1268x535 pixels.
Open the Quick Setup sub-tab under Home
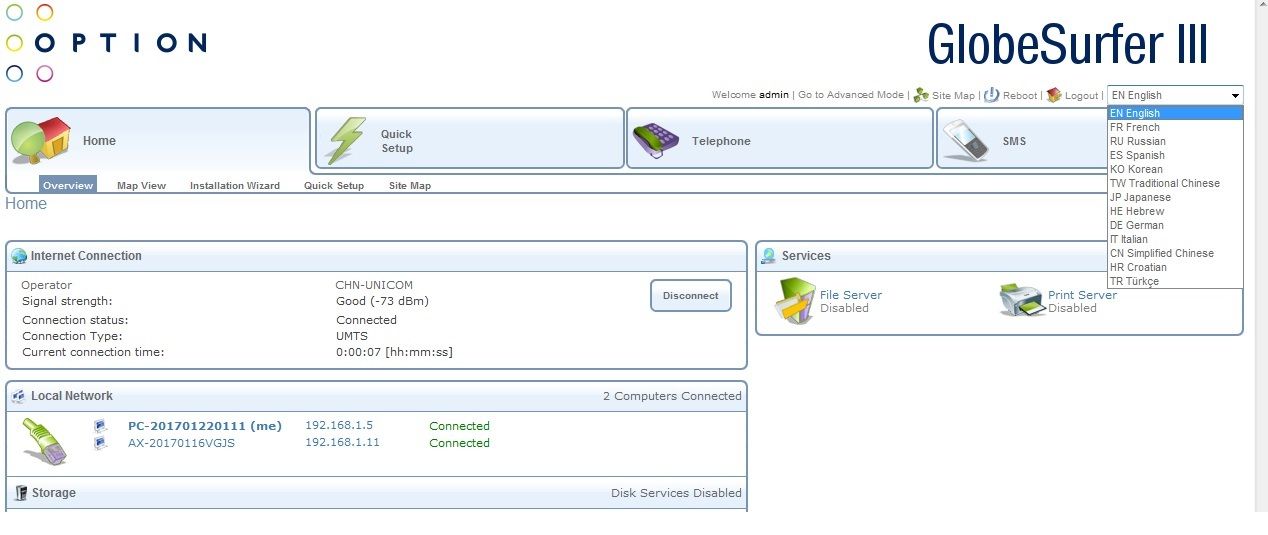(334, 185)
